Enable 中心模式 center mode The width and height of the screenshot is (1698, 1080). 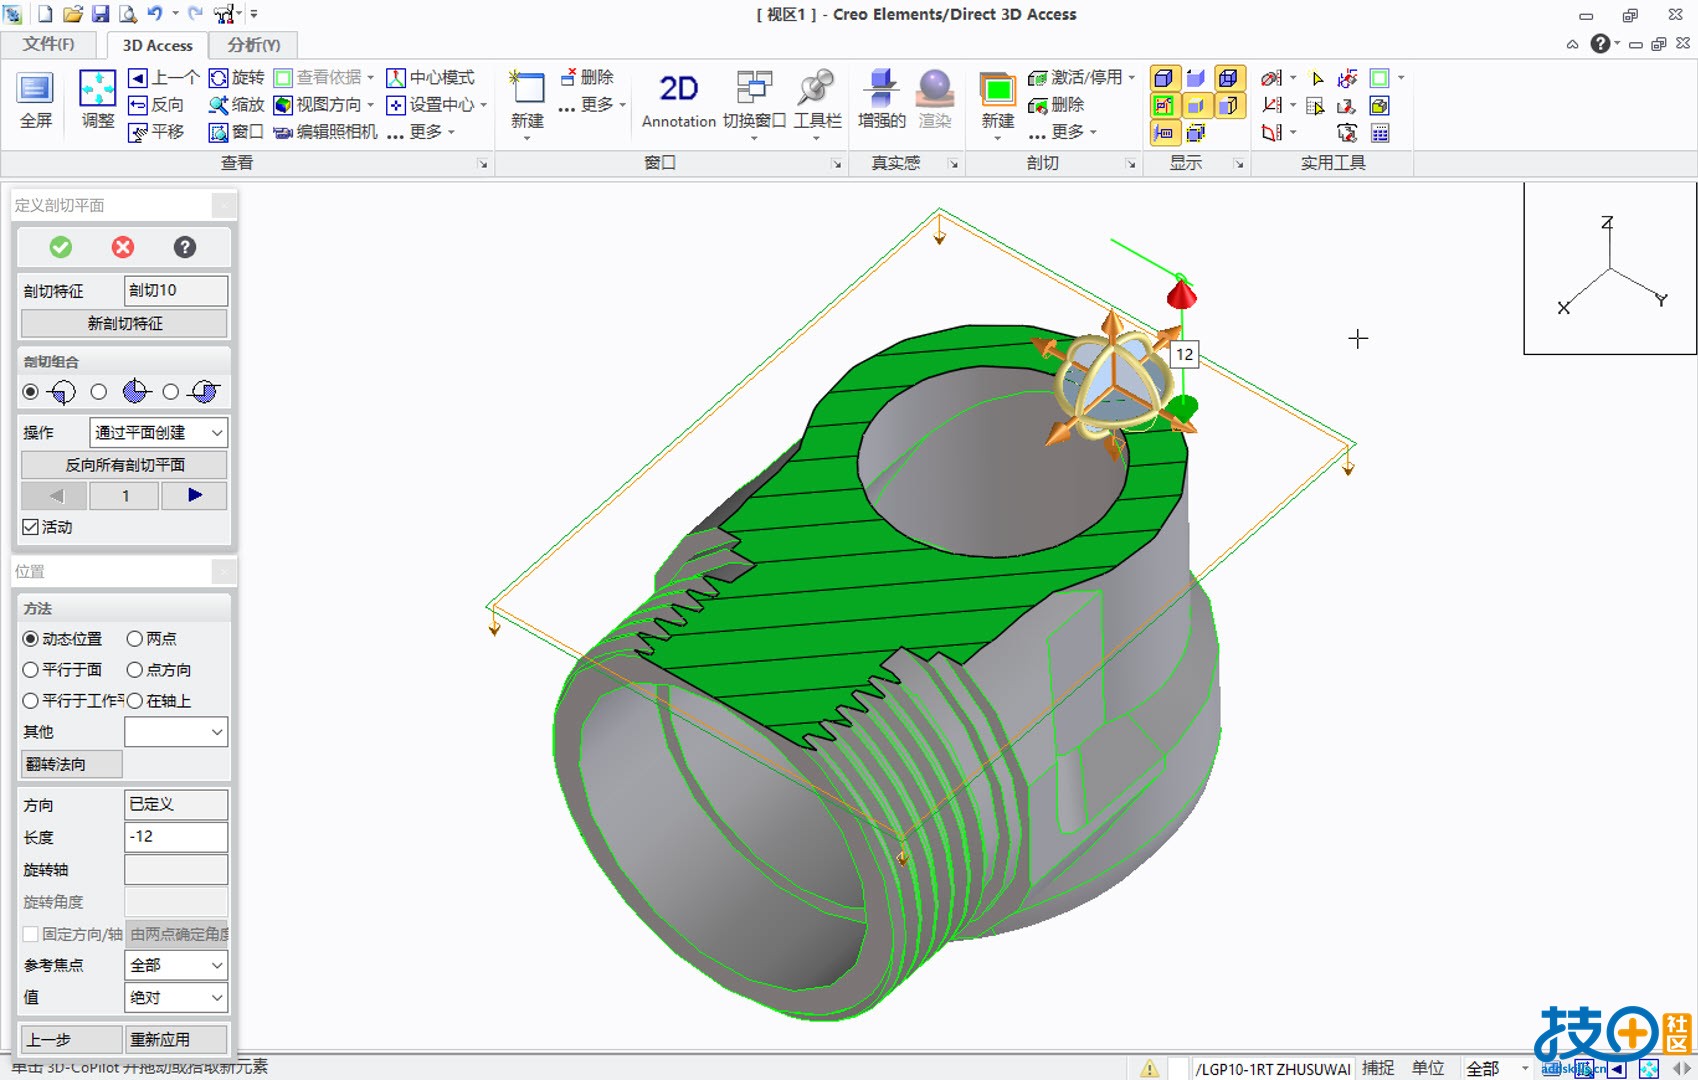[x=431, y=78]
